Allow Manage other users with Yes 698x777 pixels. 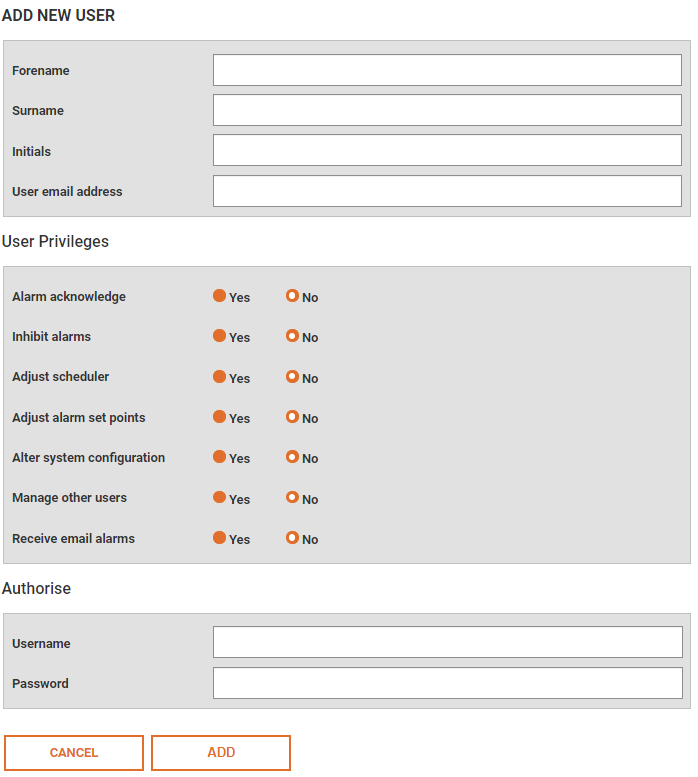[219, 498]
